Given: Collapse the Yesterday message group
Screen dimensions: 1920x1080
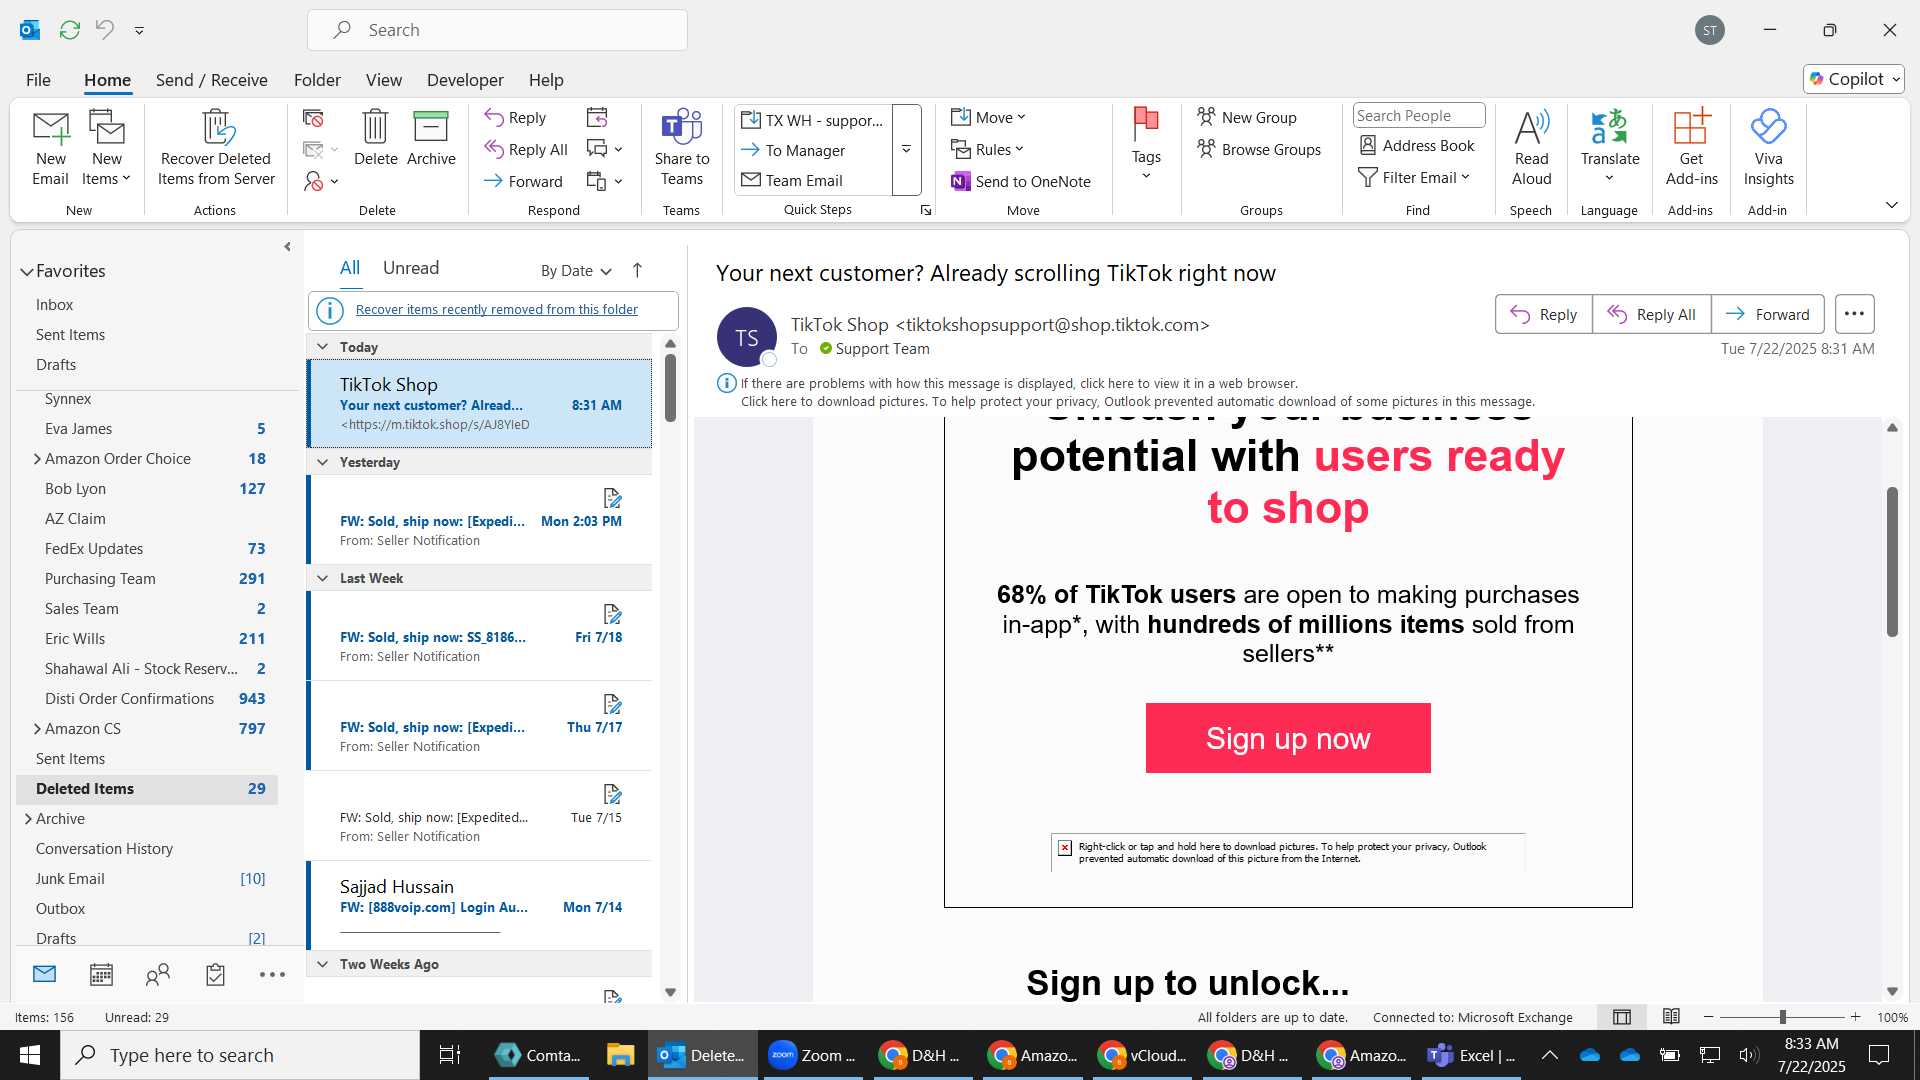Looking at the screenshot, I should point(323,462).
